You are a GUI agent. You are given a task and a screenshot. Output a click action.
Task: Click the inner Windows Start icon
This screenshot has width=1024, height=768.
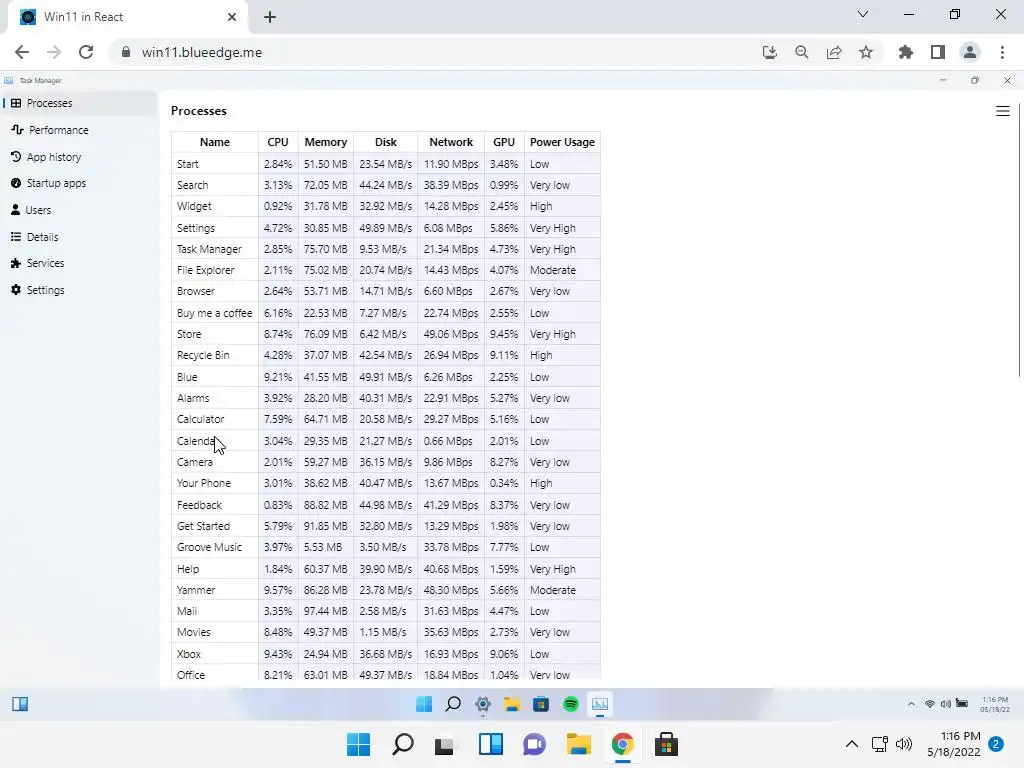coord(424,704)
